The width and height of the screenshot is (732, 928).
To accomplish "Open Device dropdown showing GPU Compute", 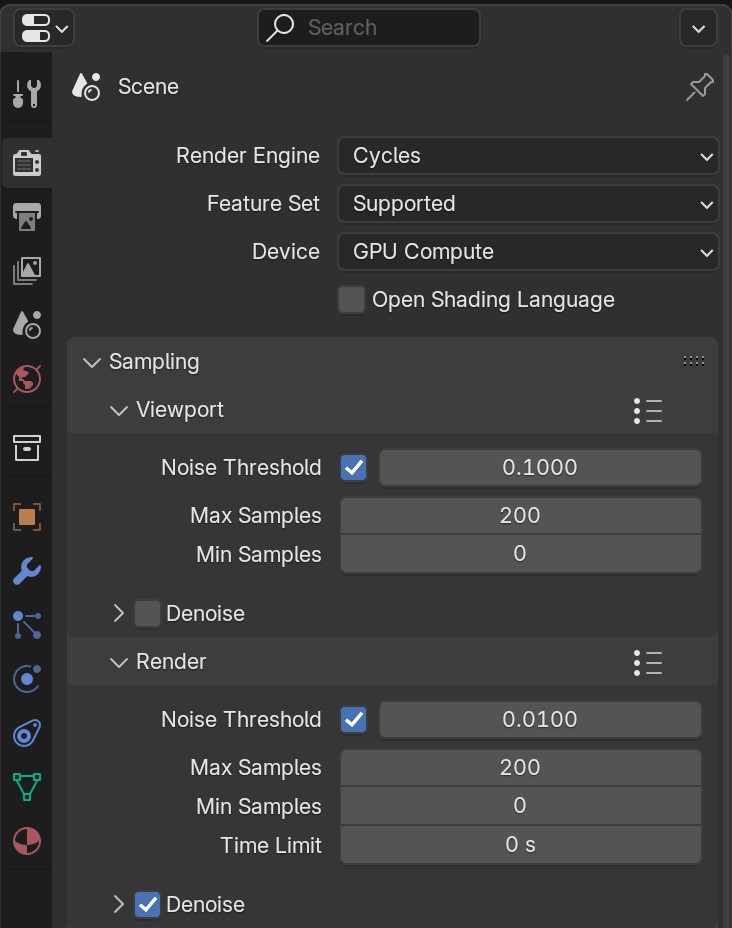I will coord(528,252).
